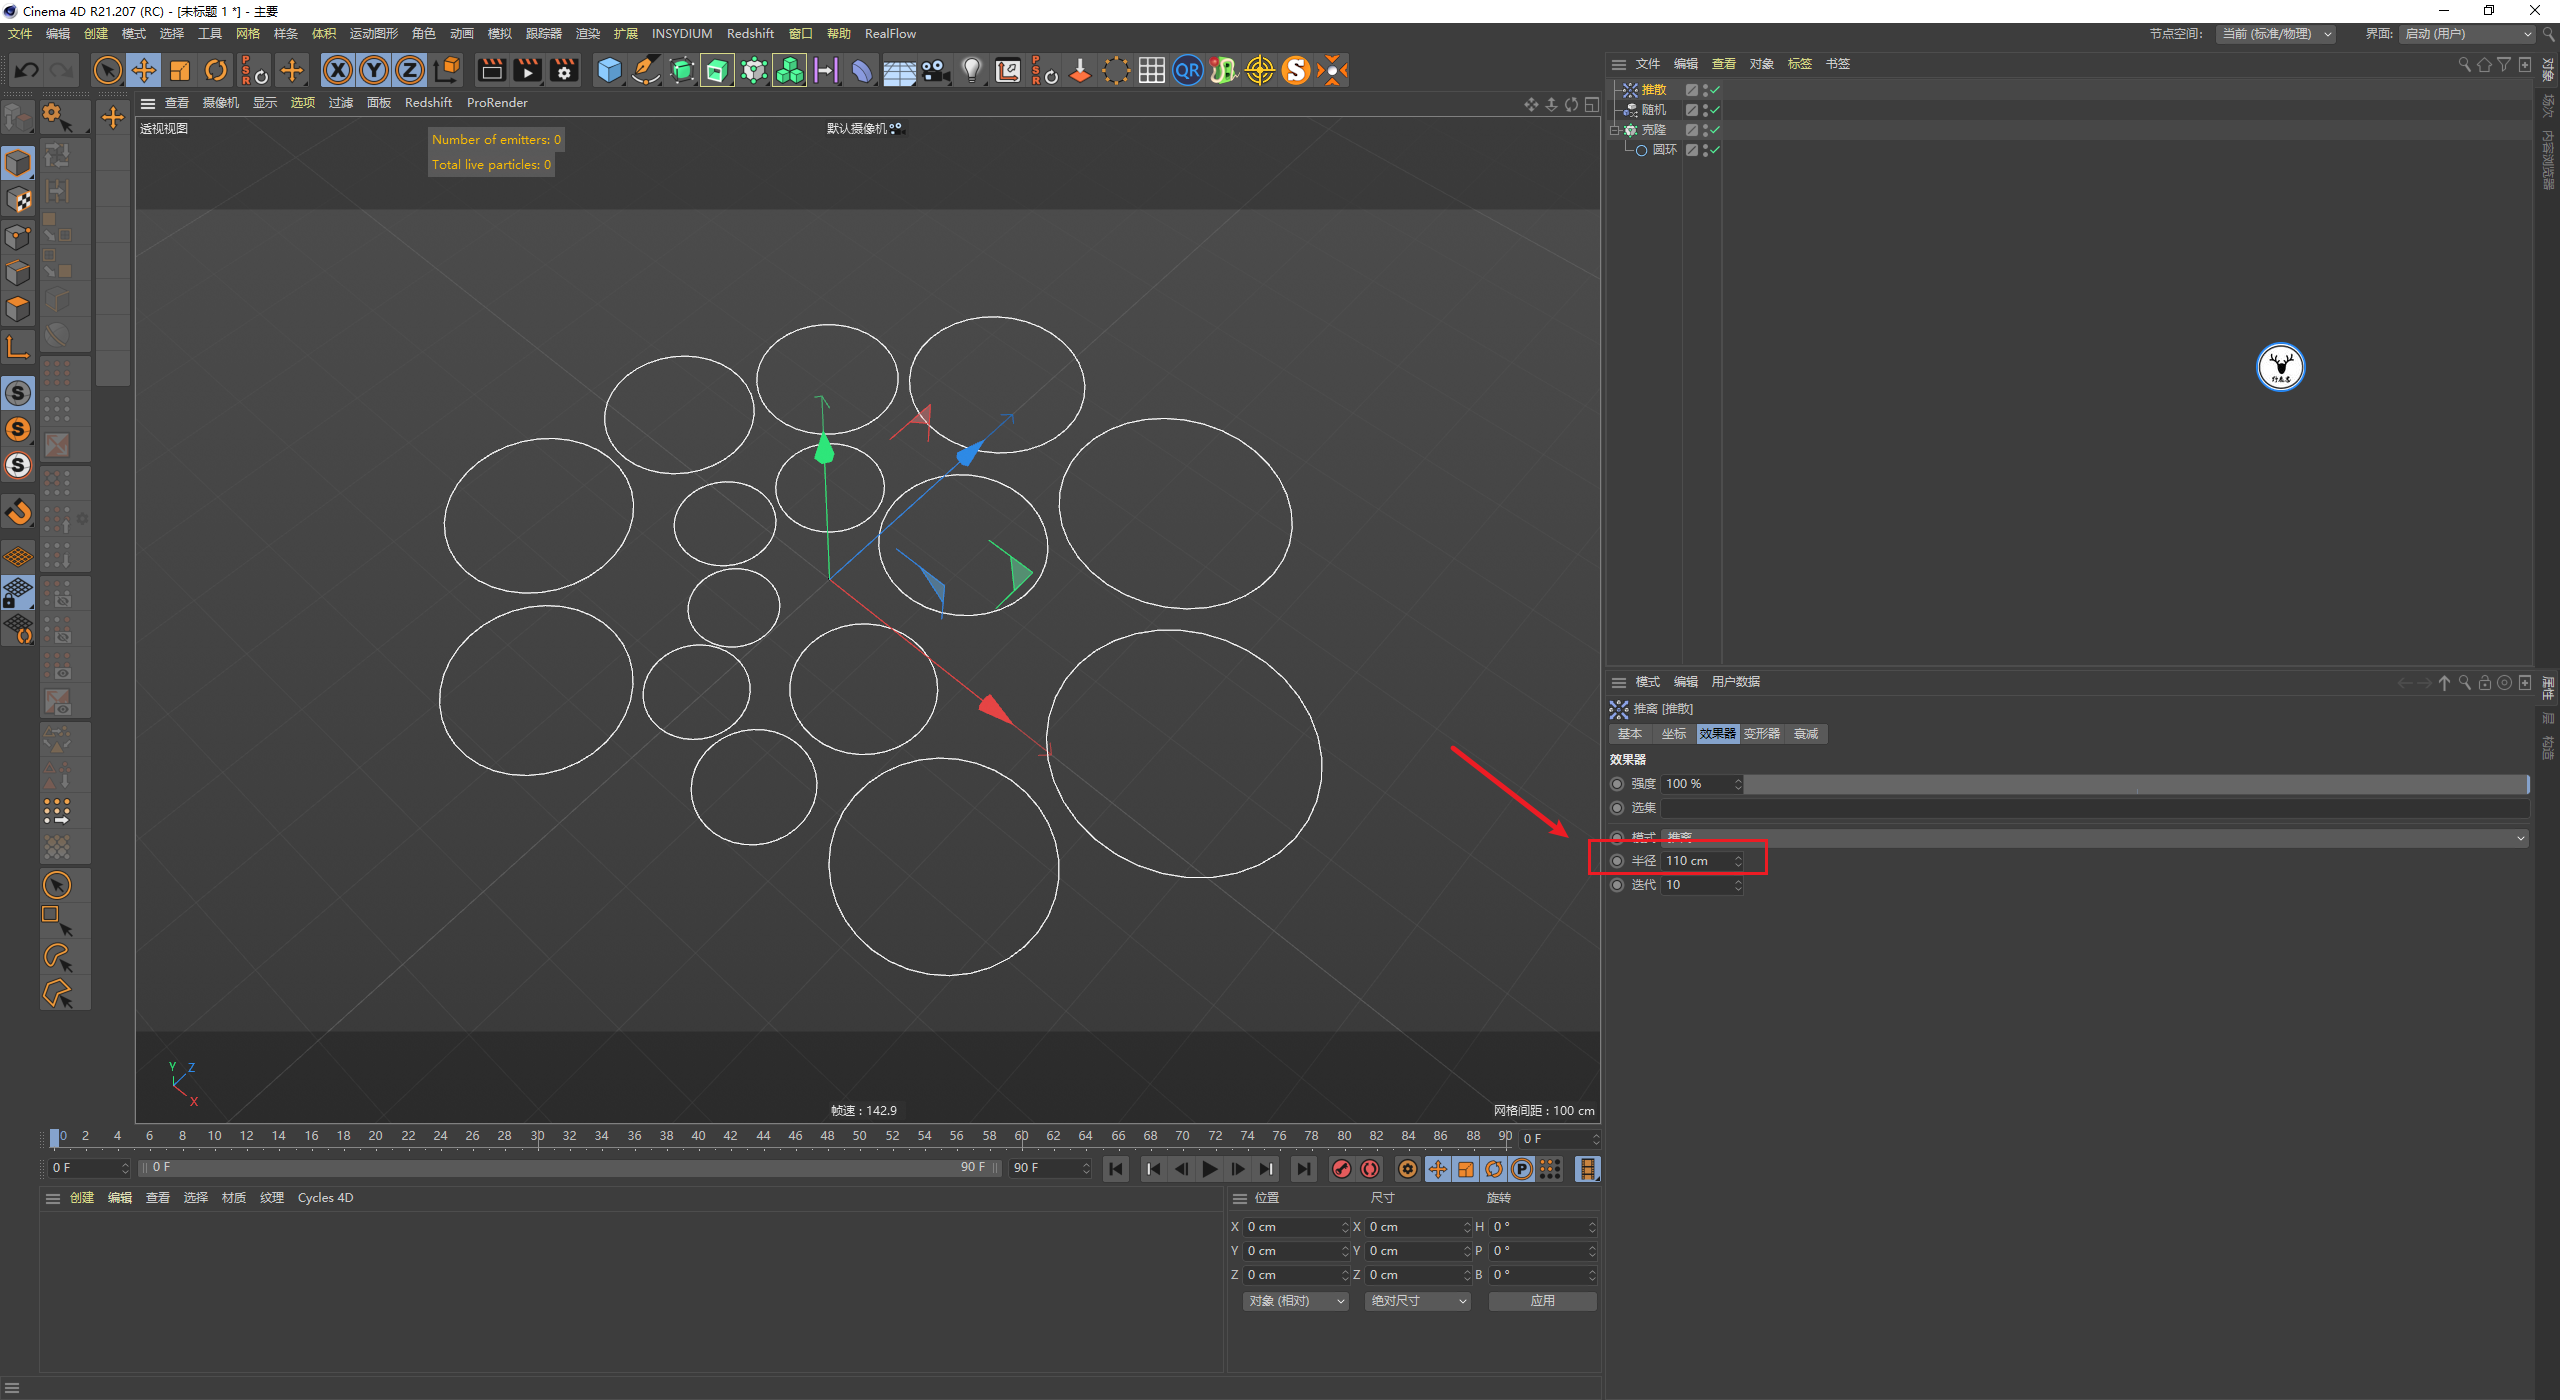The height and width of the screenshot is (1400, 2560).
Task: Toggle the X axis lock
Action: pos(338,70)
